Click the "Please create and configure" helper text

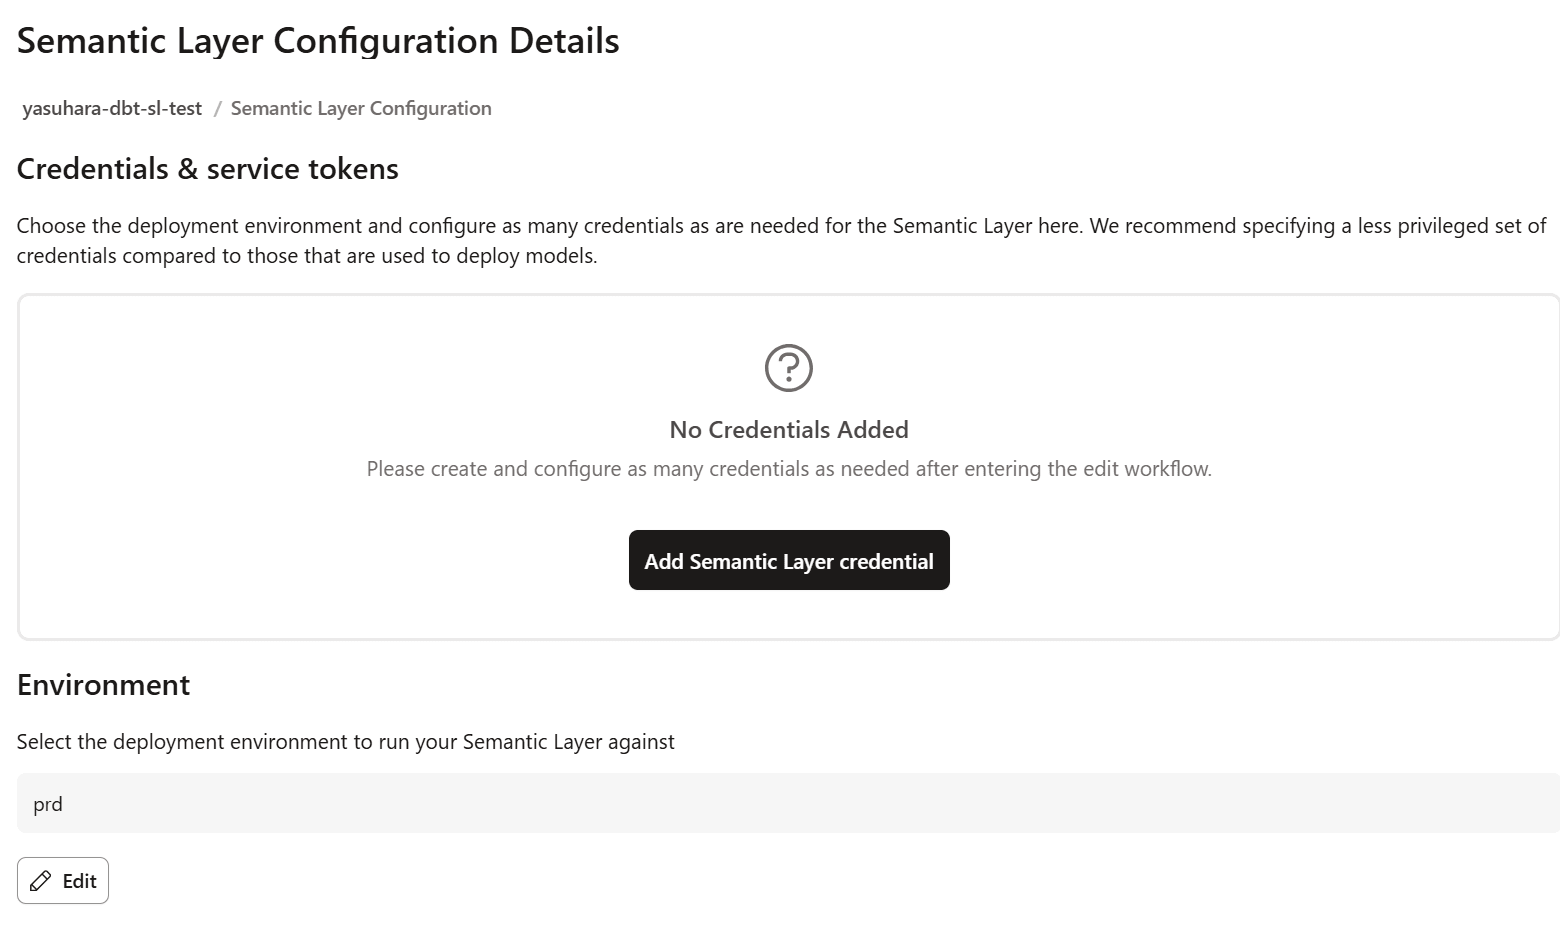[788, 469]
